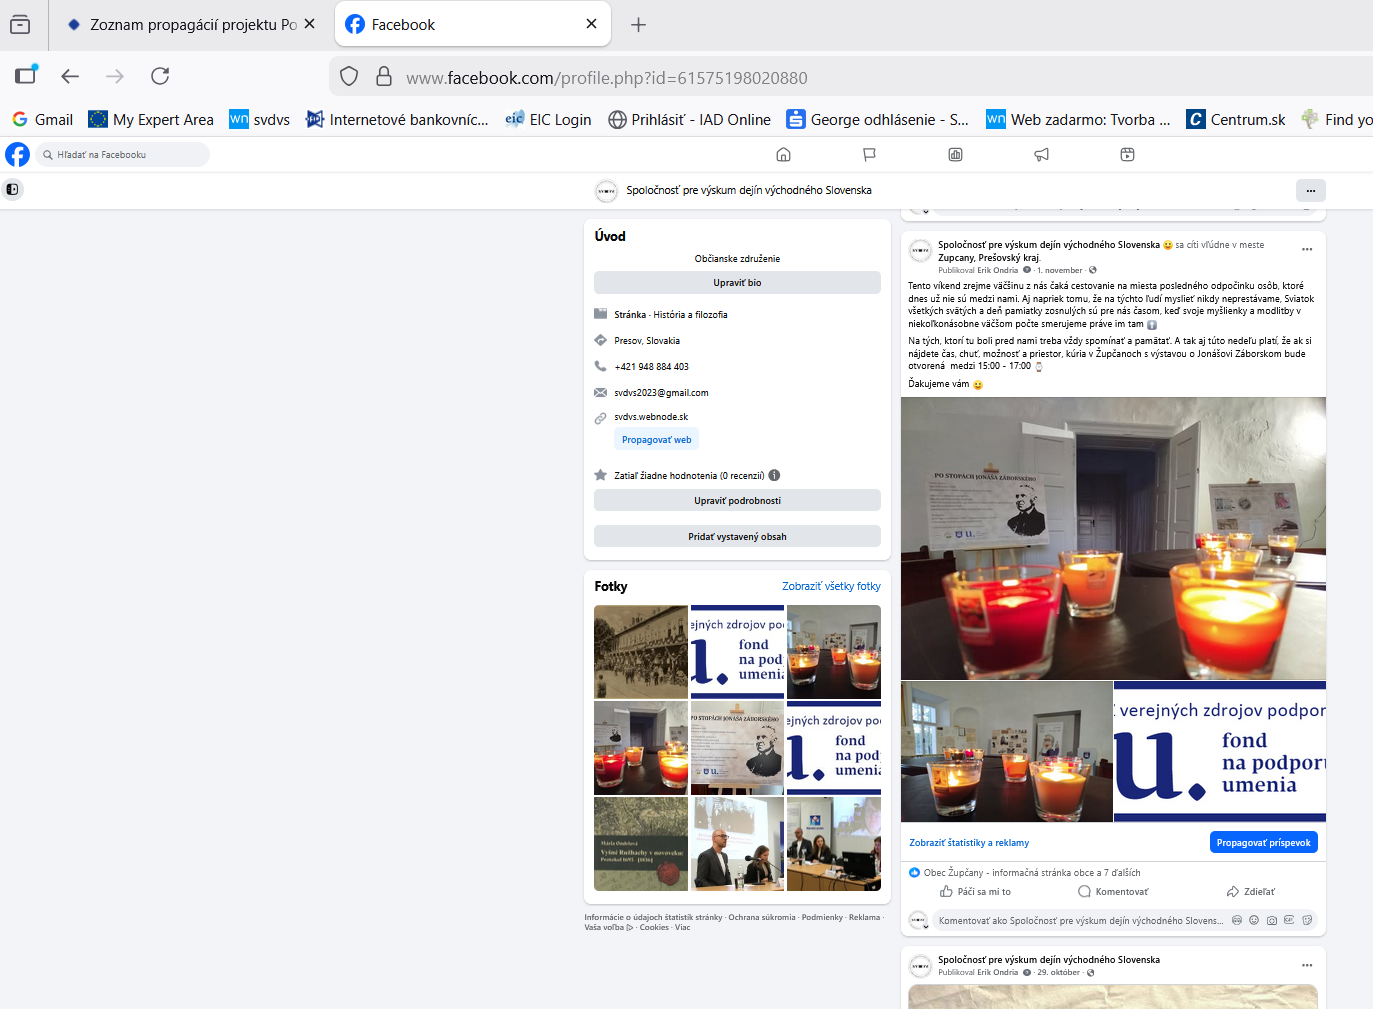Image resolution: width=1373 pixels, height=1009 pixels.
Task: Switch to 'Zoznam propagácií projektu' browser tab
Action: pos(190,25)
